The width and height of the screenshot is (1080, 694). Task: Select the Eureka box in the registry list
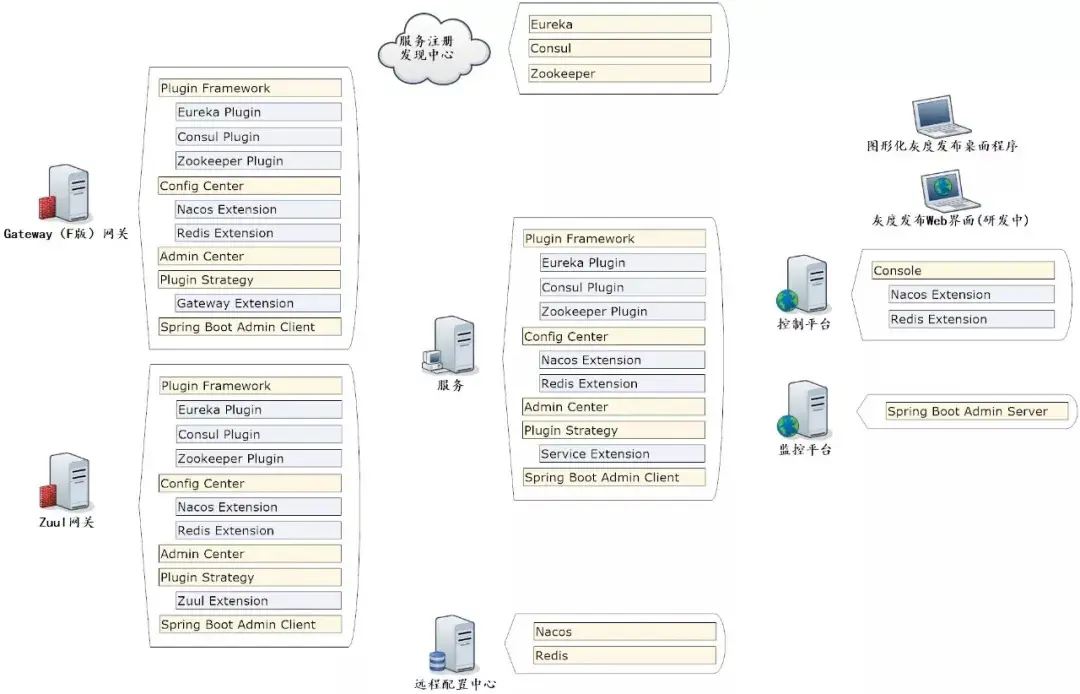(620, 24)
